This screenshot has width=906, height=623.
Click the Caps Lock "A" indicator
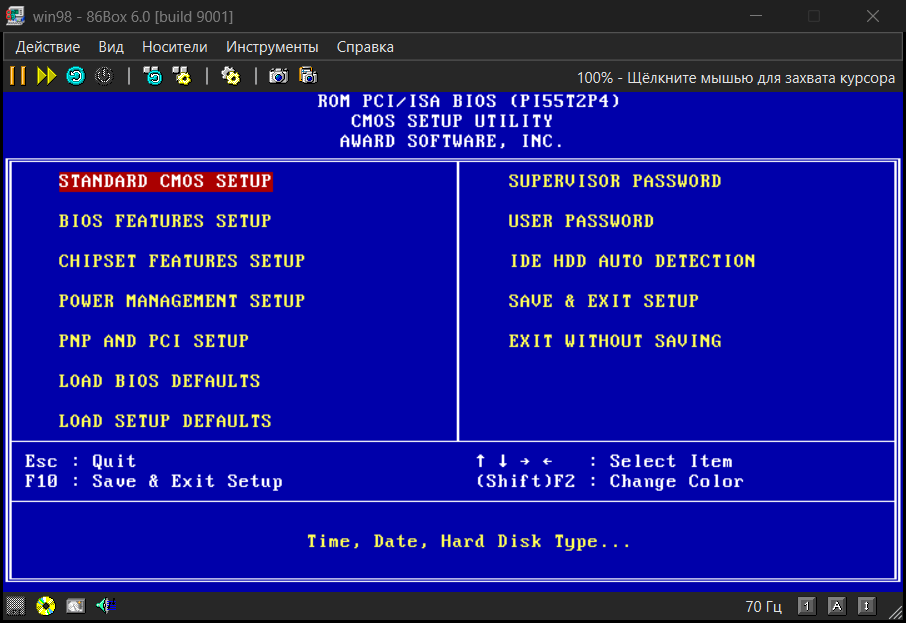click(x=837, y=606)
